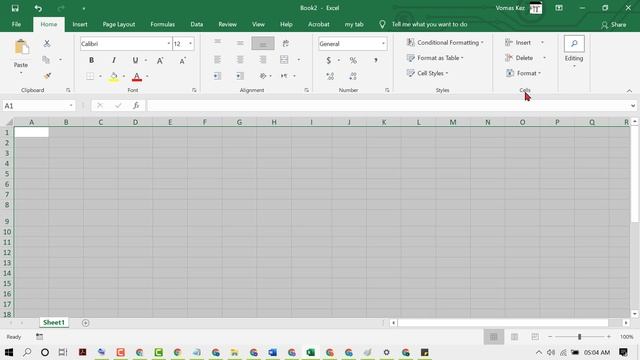Viewport: 640px width, 360px height.
Task: Select the Sheet1 tab
Action: click(x=54, y=322)
